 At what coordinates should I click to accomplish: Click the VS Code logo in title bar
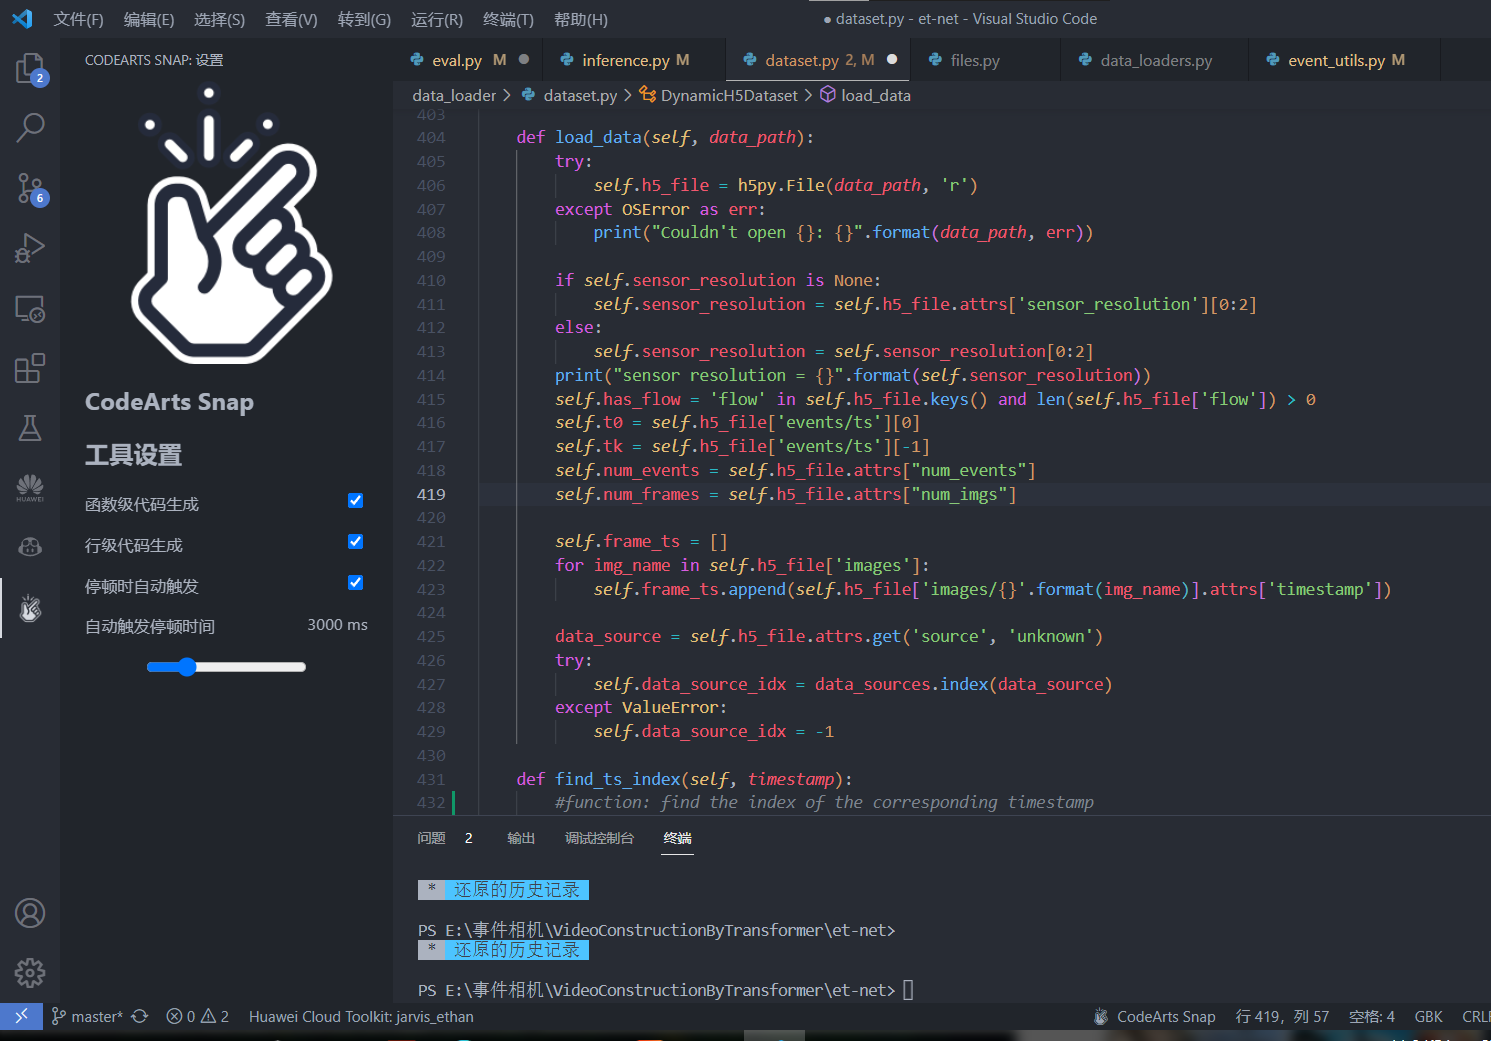(x=22, y=19)
